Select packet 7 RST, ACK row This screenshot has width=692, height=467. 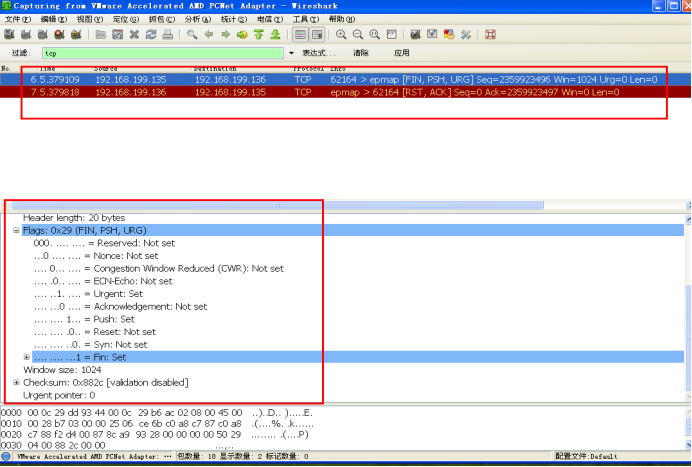pos(346,92)
